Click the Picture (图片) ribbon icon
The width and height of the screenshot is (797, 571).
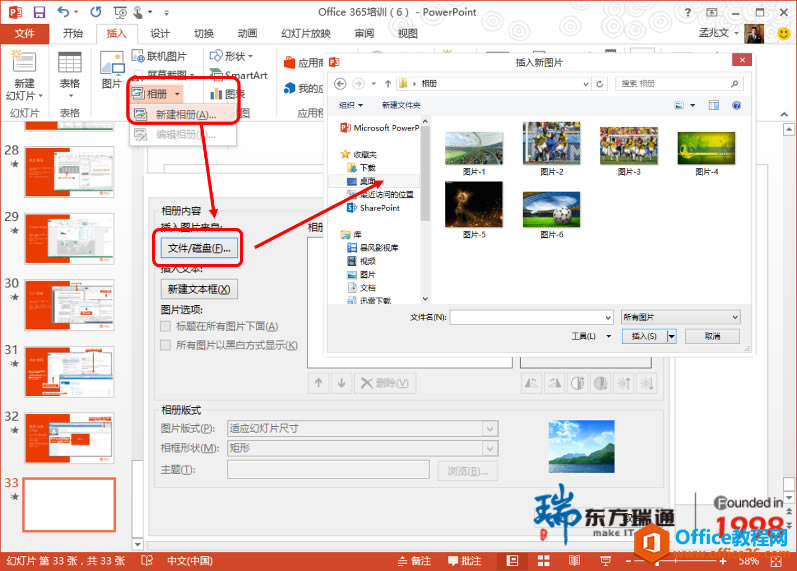click(111, 63)
